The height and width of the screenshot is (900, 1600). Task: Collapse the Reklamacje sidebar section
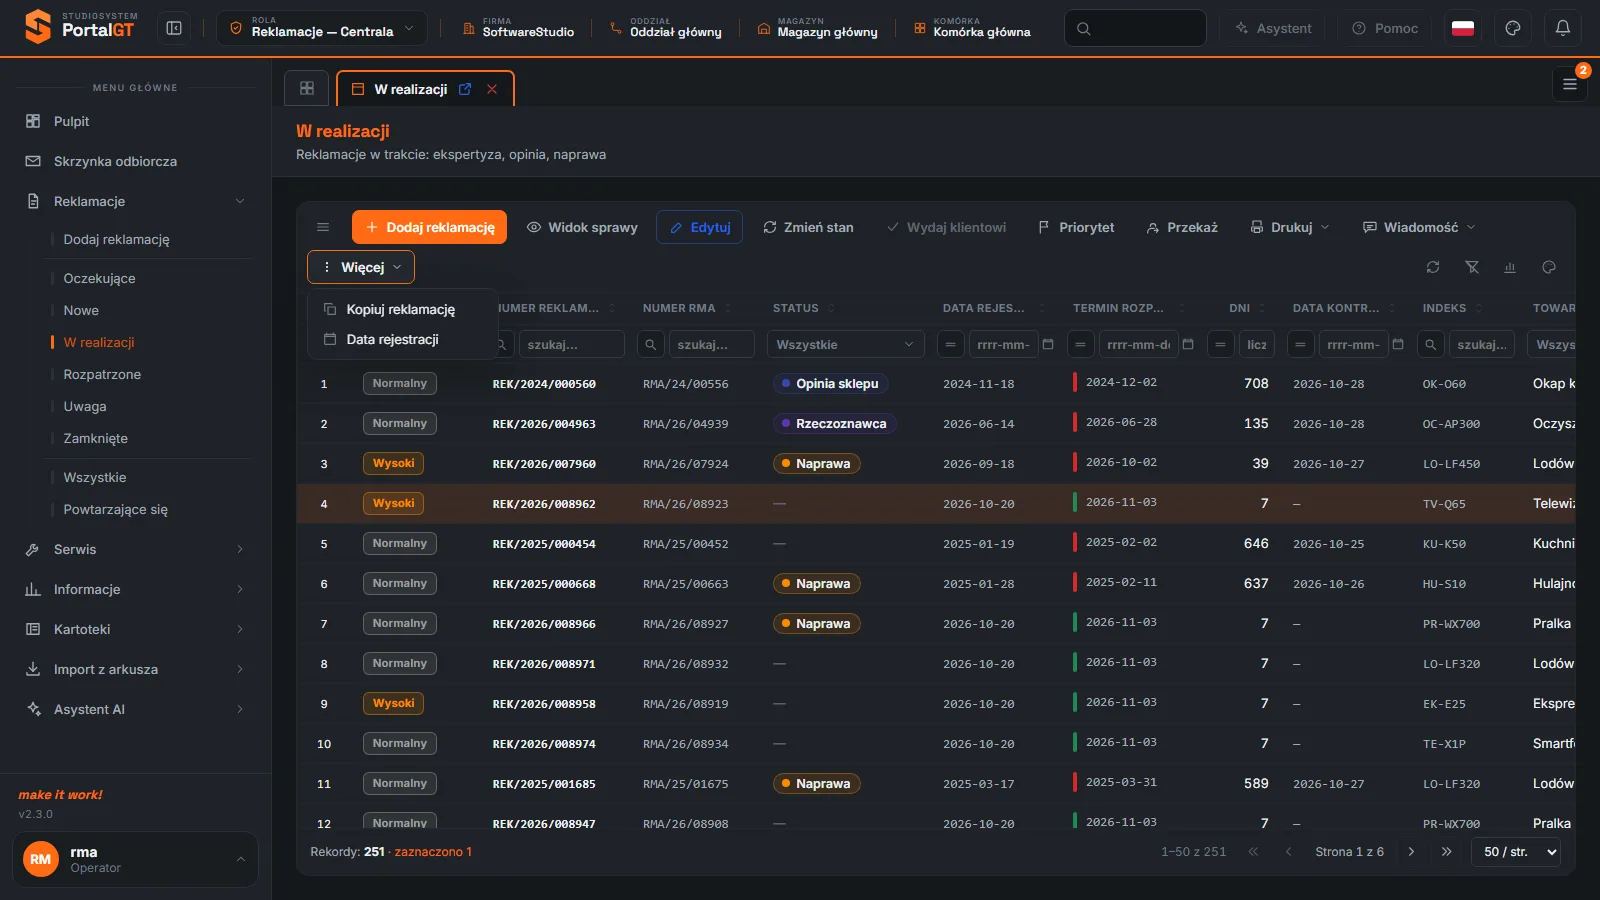[x=135, y=201]
